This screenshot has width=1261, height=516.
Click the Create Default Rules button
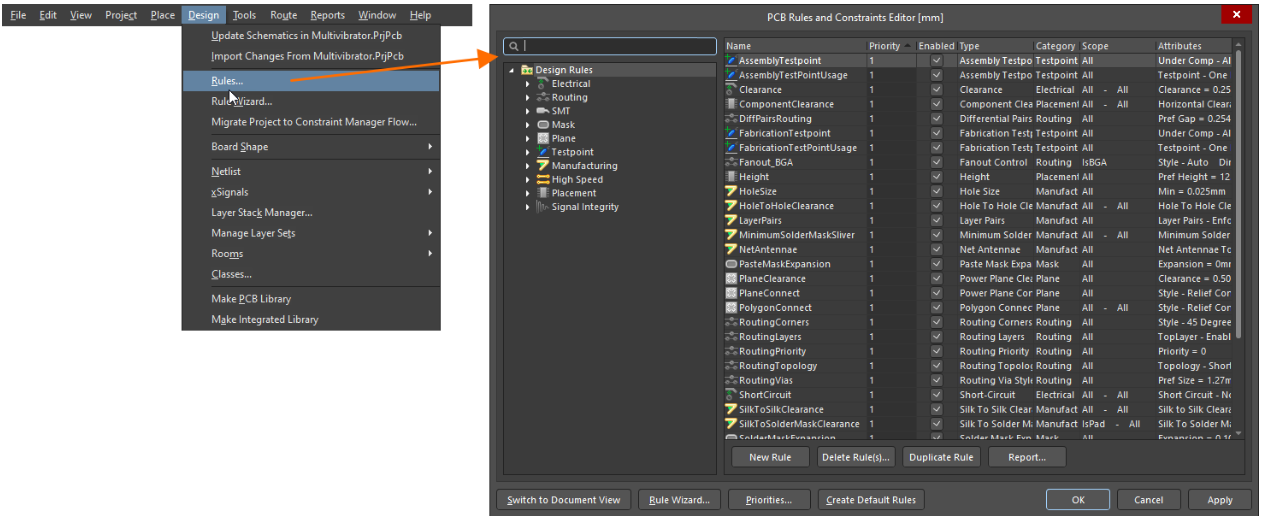[x=871, y=500]
